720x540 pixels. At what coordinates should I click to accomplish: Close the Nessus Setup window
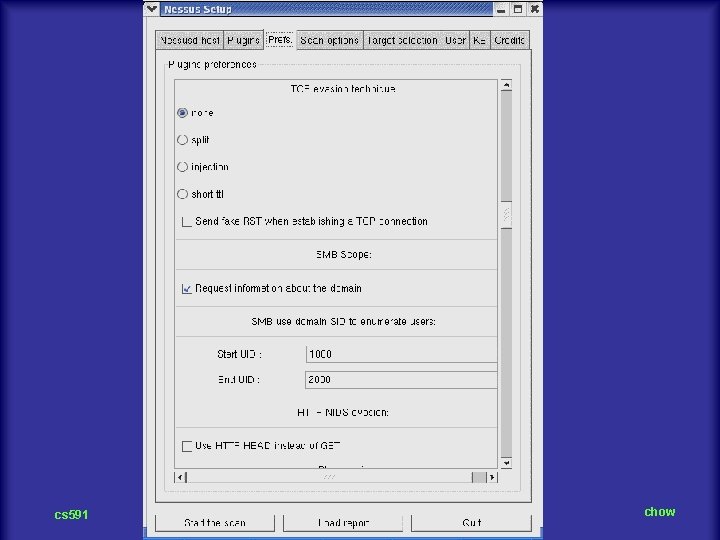pos(534,9)
